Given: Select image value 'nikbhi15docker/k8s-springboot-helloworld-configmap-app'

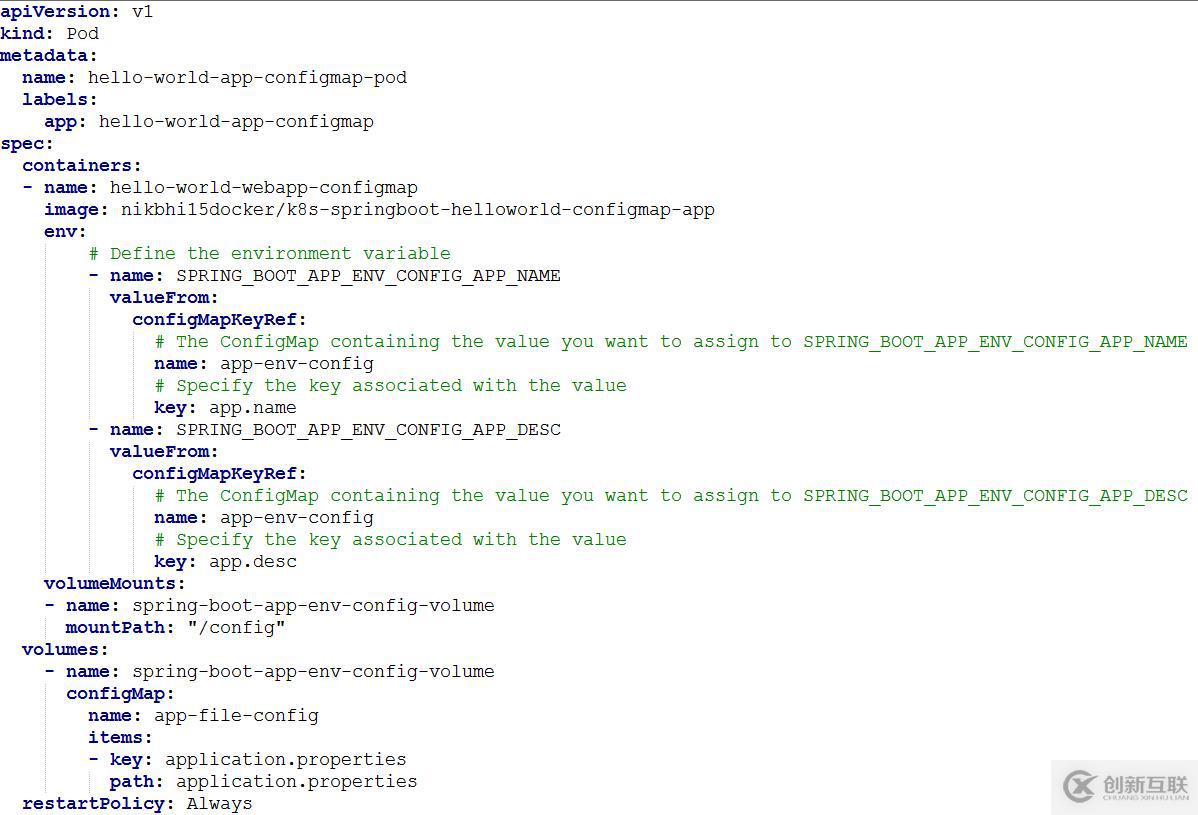Looking at the screenshot, I should tap(418, 210).
